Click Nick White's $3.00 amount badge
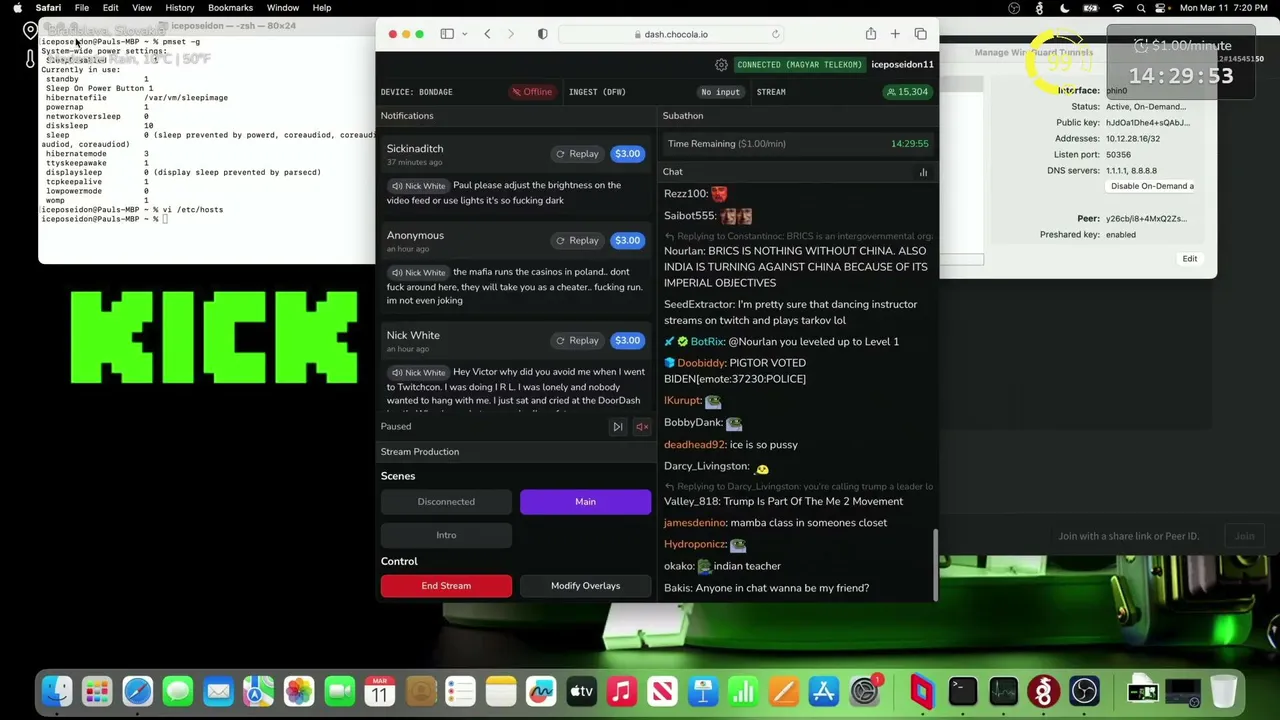Image resolution: width=1280 pixels, height=720 pixels. [627, 341]
